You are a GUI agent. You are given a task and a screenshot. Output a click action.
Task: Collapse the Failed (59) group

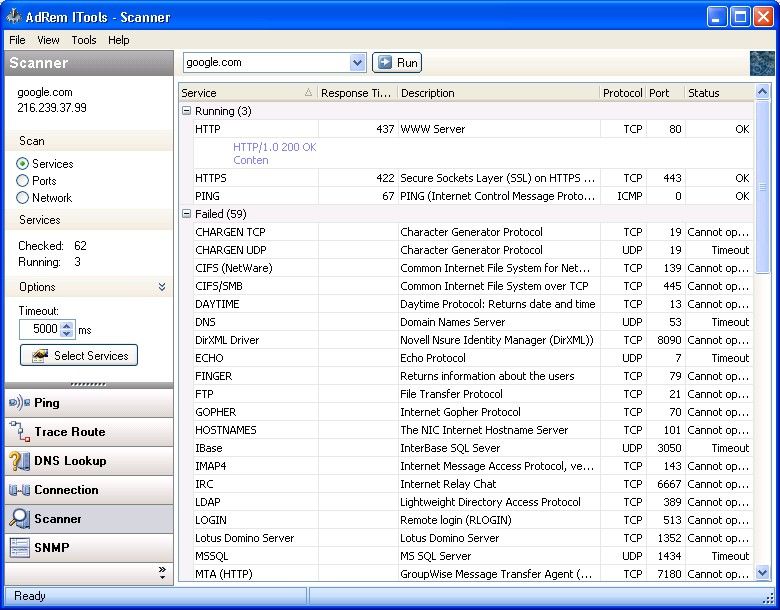pyautogui.click(x=187, y=214)
